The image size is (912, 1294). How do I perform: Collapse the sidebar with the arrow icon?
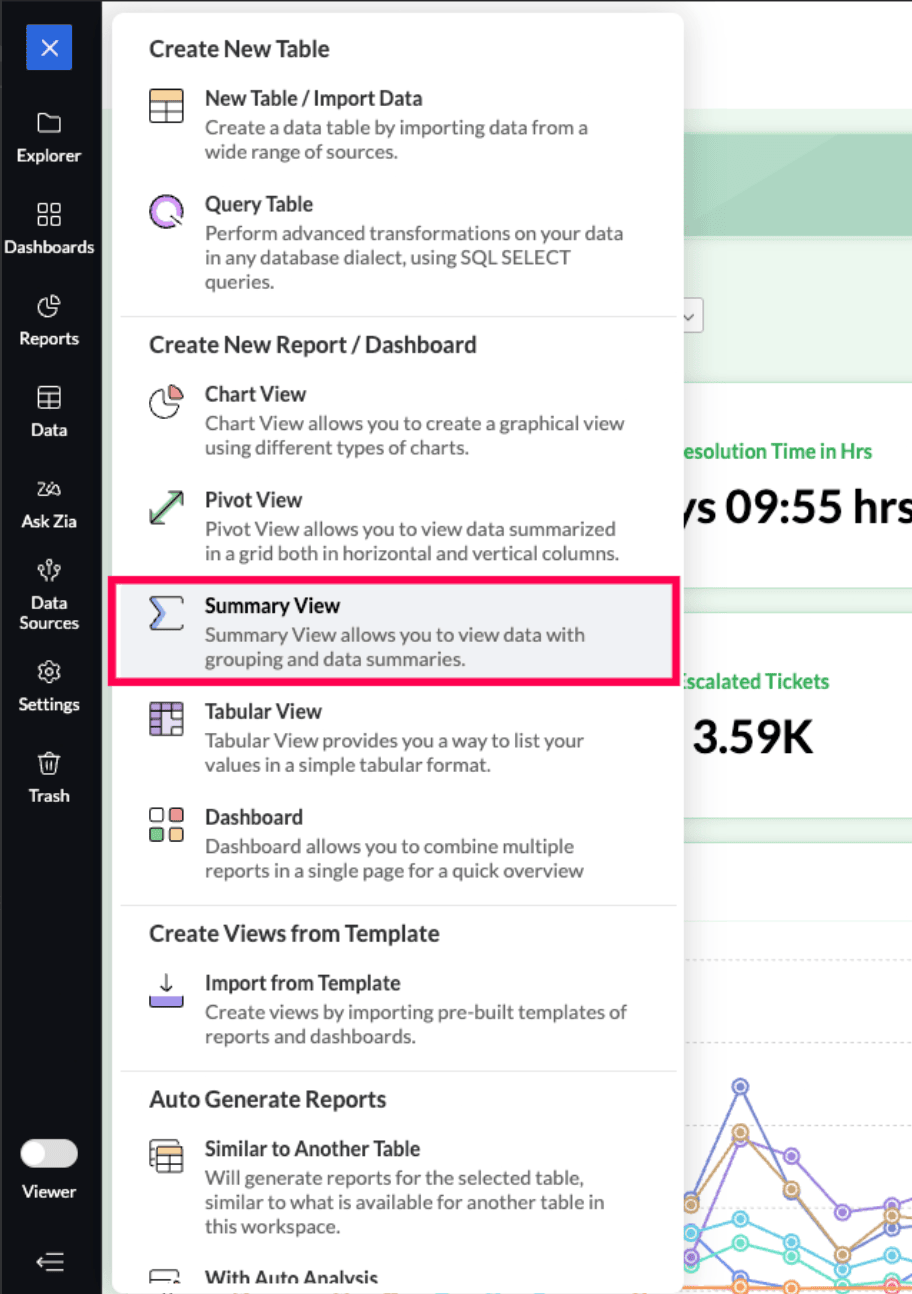49,1262
